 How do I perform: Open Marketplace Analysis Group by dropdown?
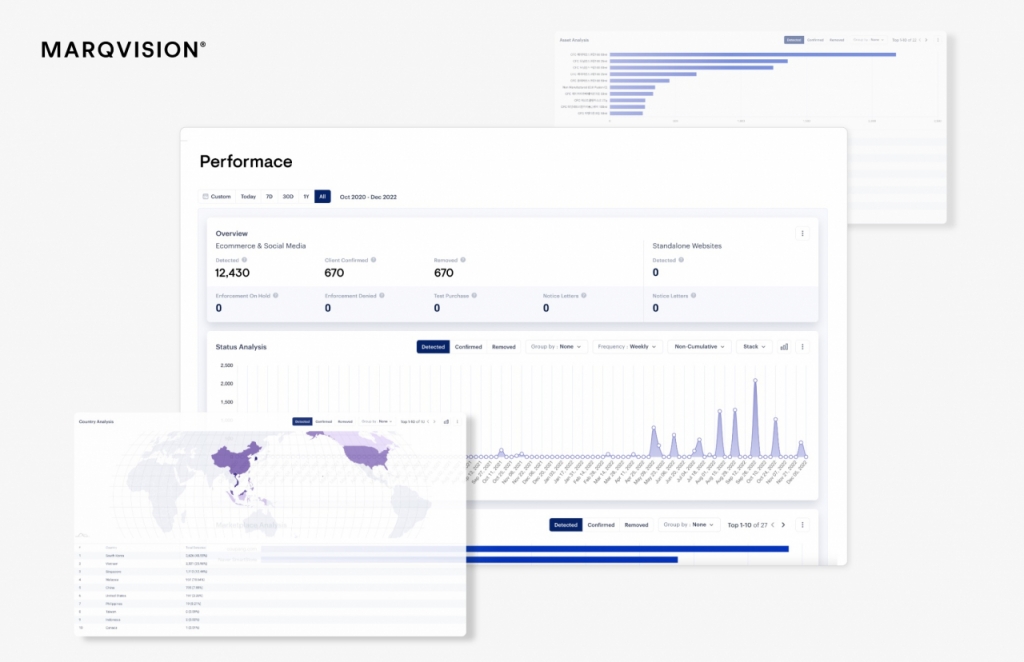[689, 525]
